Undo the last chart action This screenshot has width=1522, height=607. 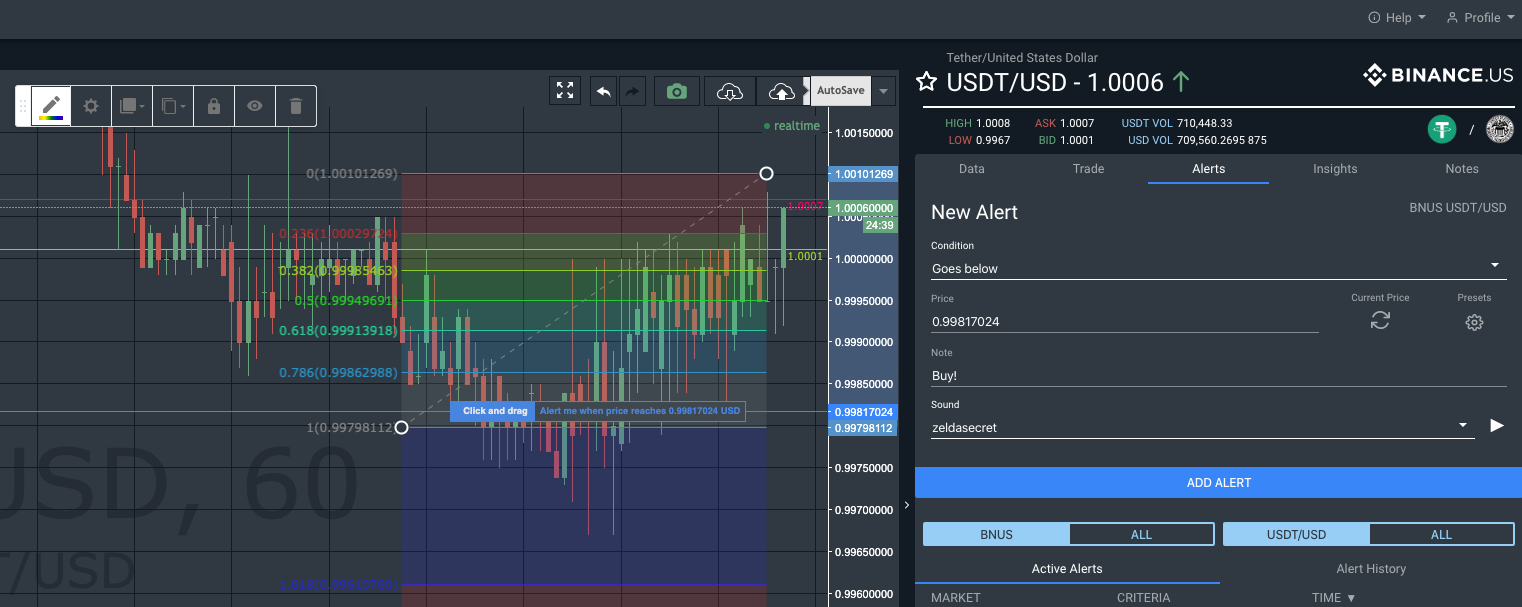coord(604,91)
